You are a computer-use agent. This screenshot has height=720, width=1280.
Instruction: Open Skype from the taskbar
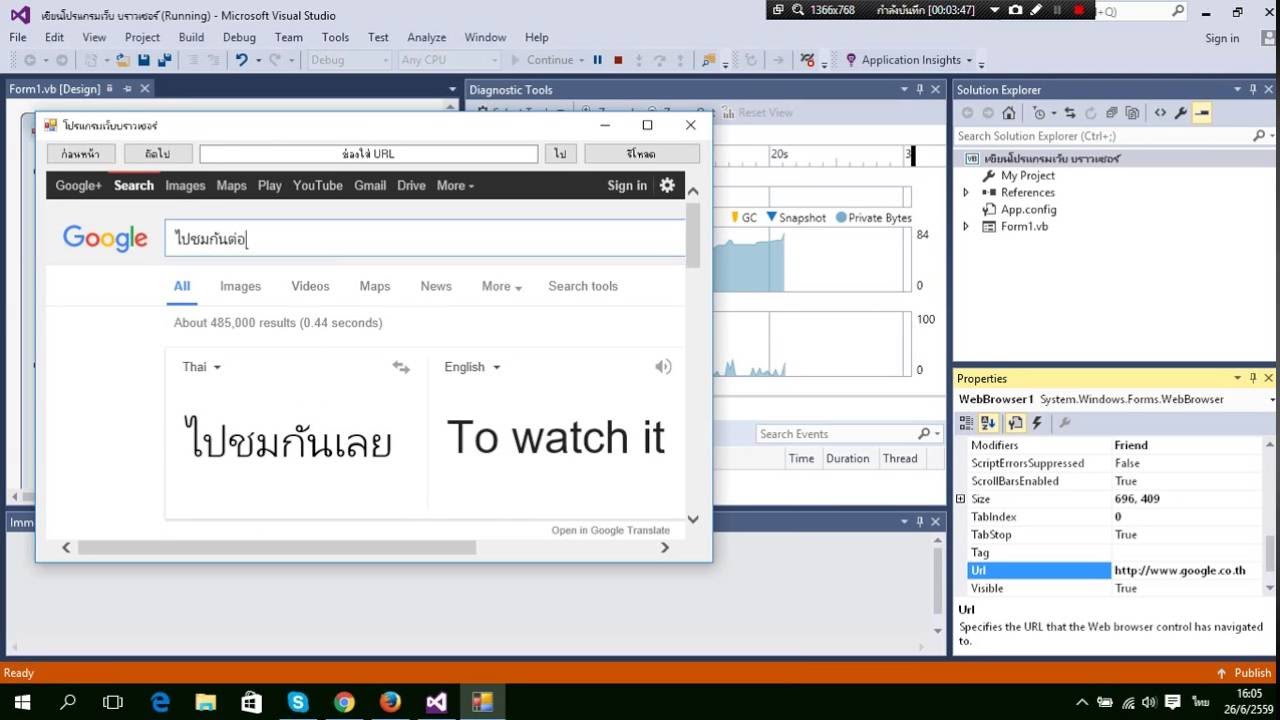click(298, 702)
